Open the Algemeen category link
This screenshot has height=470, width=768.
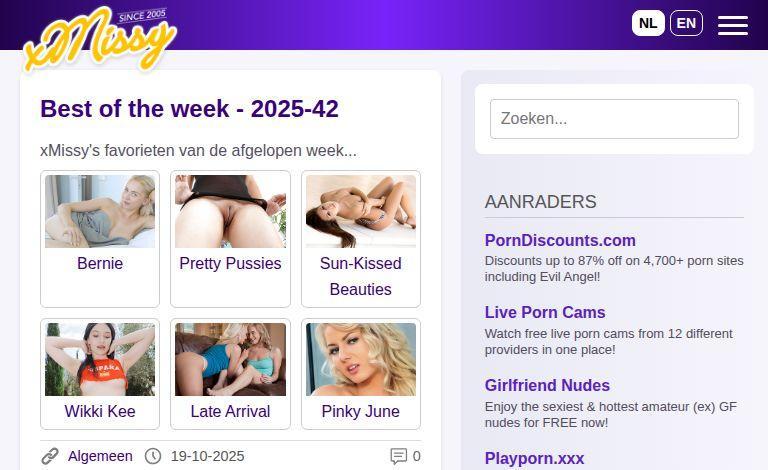coord(100,456)
